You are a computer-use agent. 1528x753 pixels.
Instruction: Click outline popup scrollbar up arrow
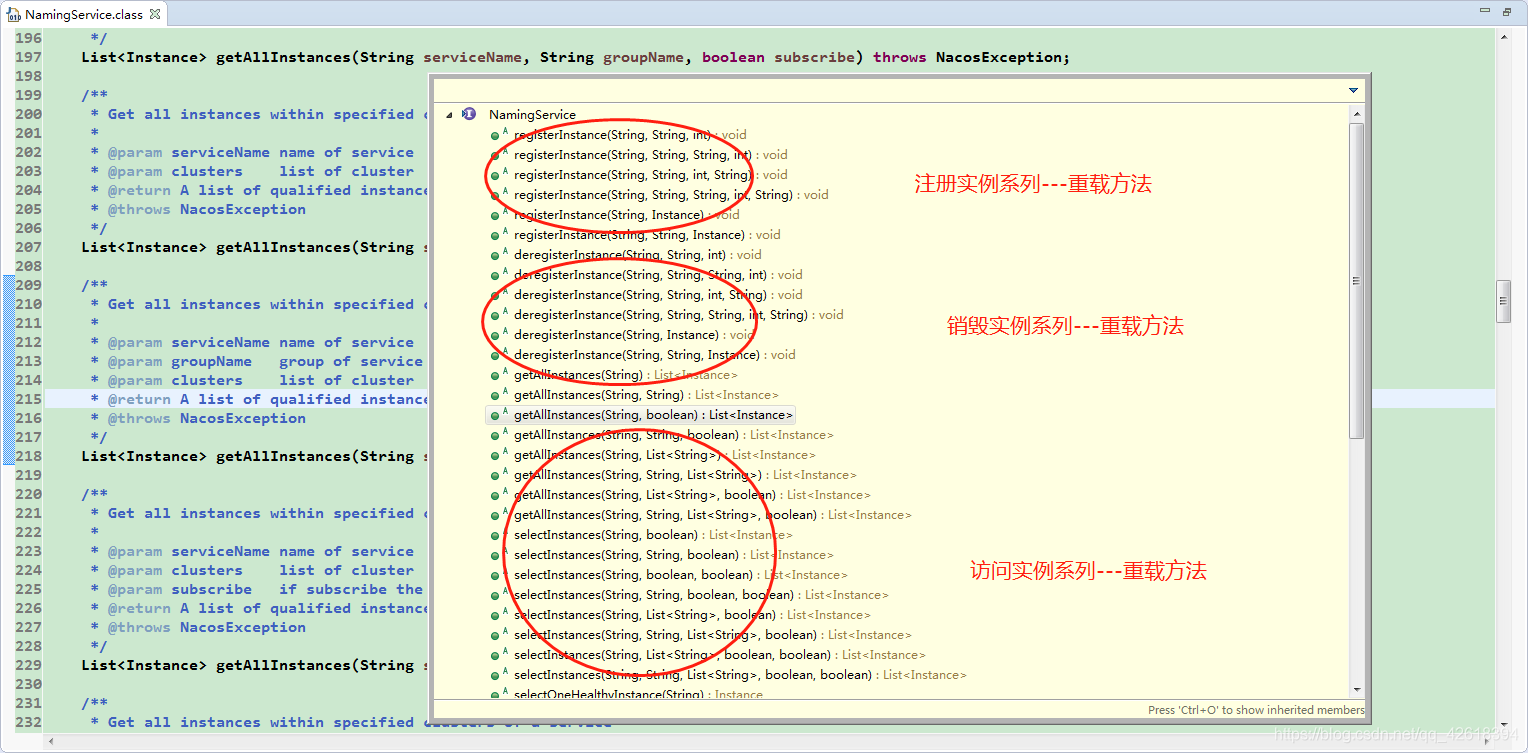point(1357,115)
